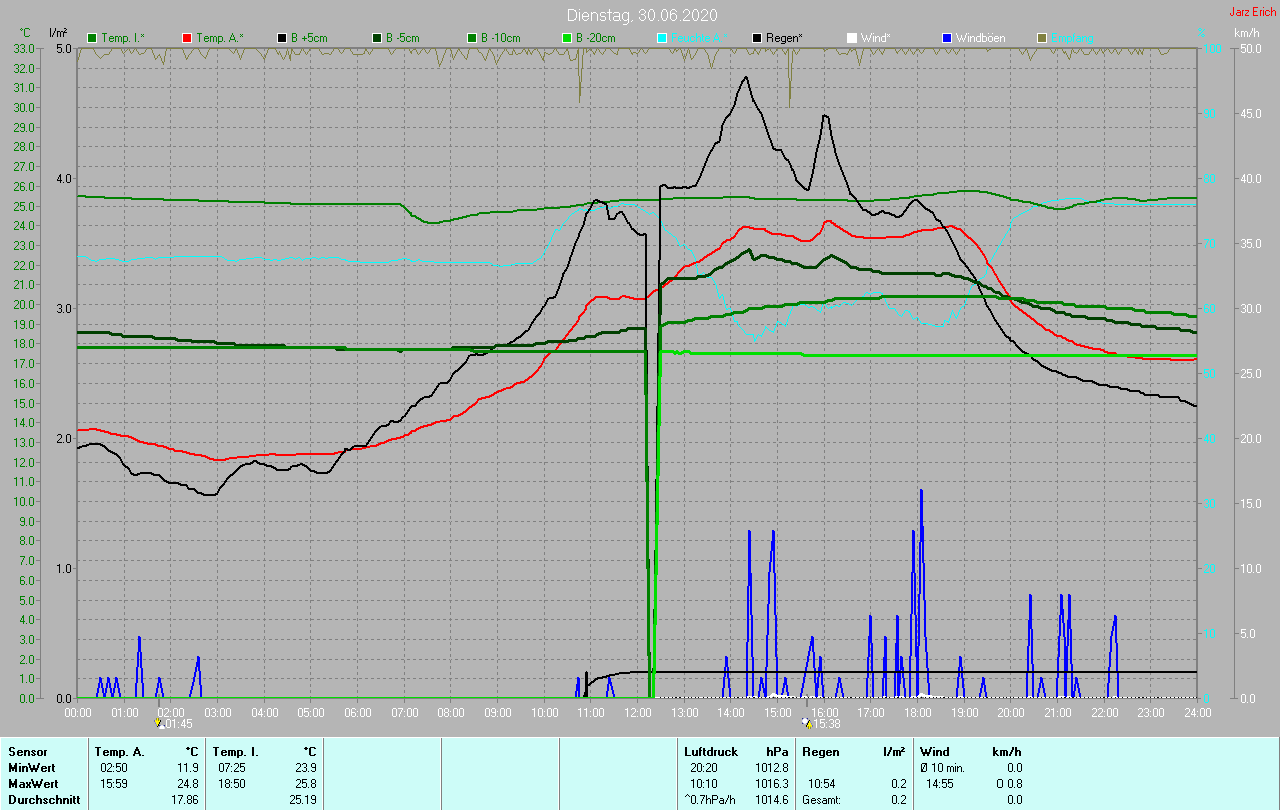Image resolution: width=1280 pixels, height=810 pixels.
Task: Select the B -5cm legend color box
Action: tap(379, 38)
